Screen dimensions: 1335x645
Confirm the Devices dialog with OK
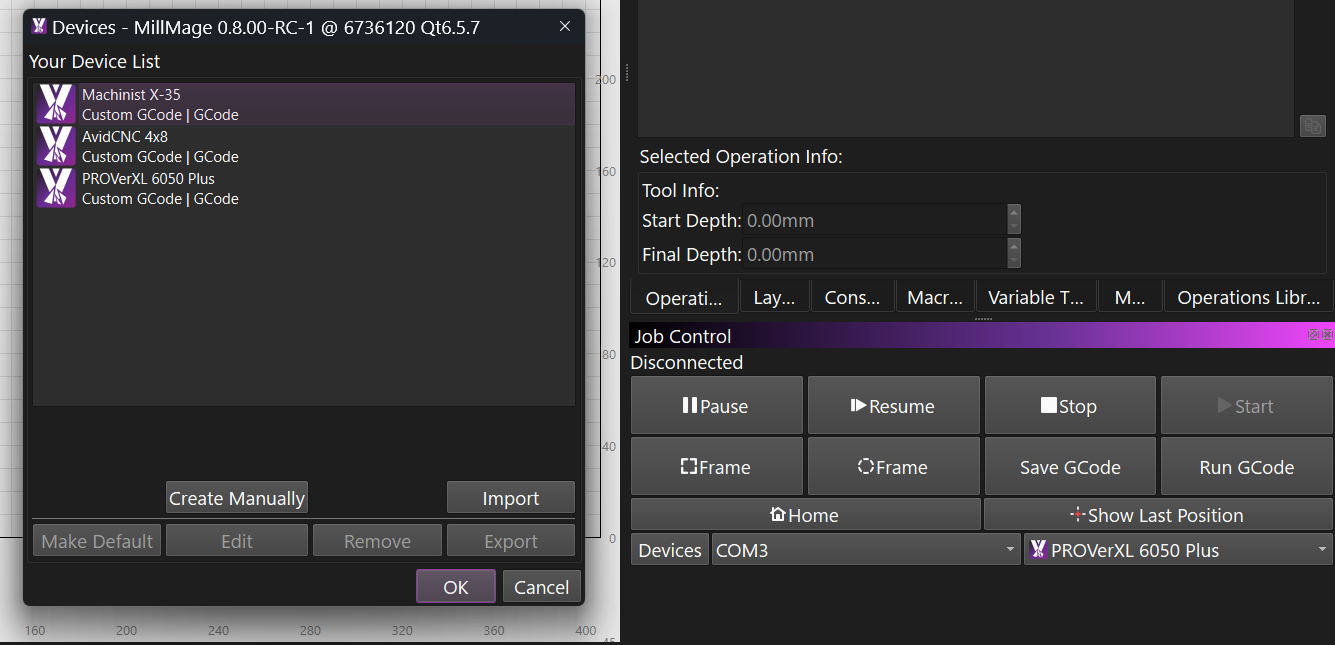tap(456, 587)
